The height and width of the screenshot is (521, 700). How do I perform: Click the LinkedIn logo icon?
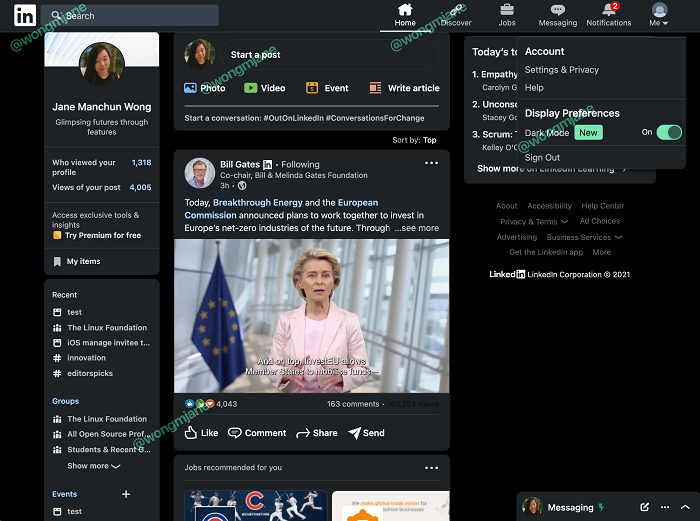(x=25, y=15)
